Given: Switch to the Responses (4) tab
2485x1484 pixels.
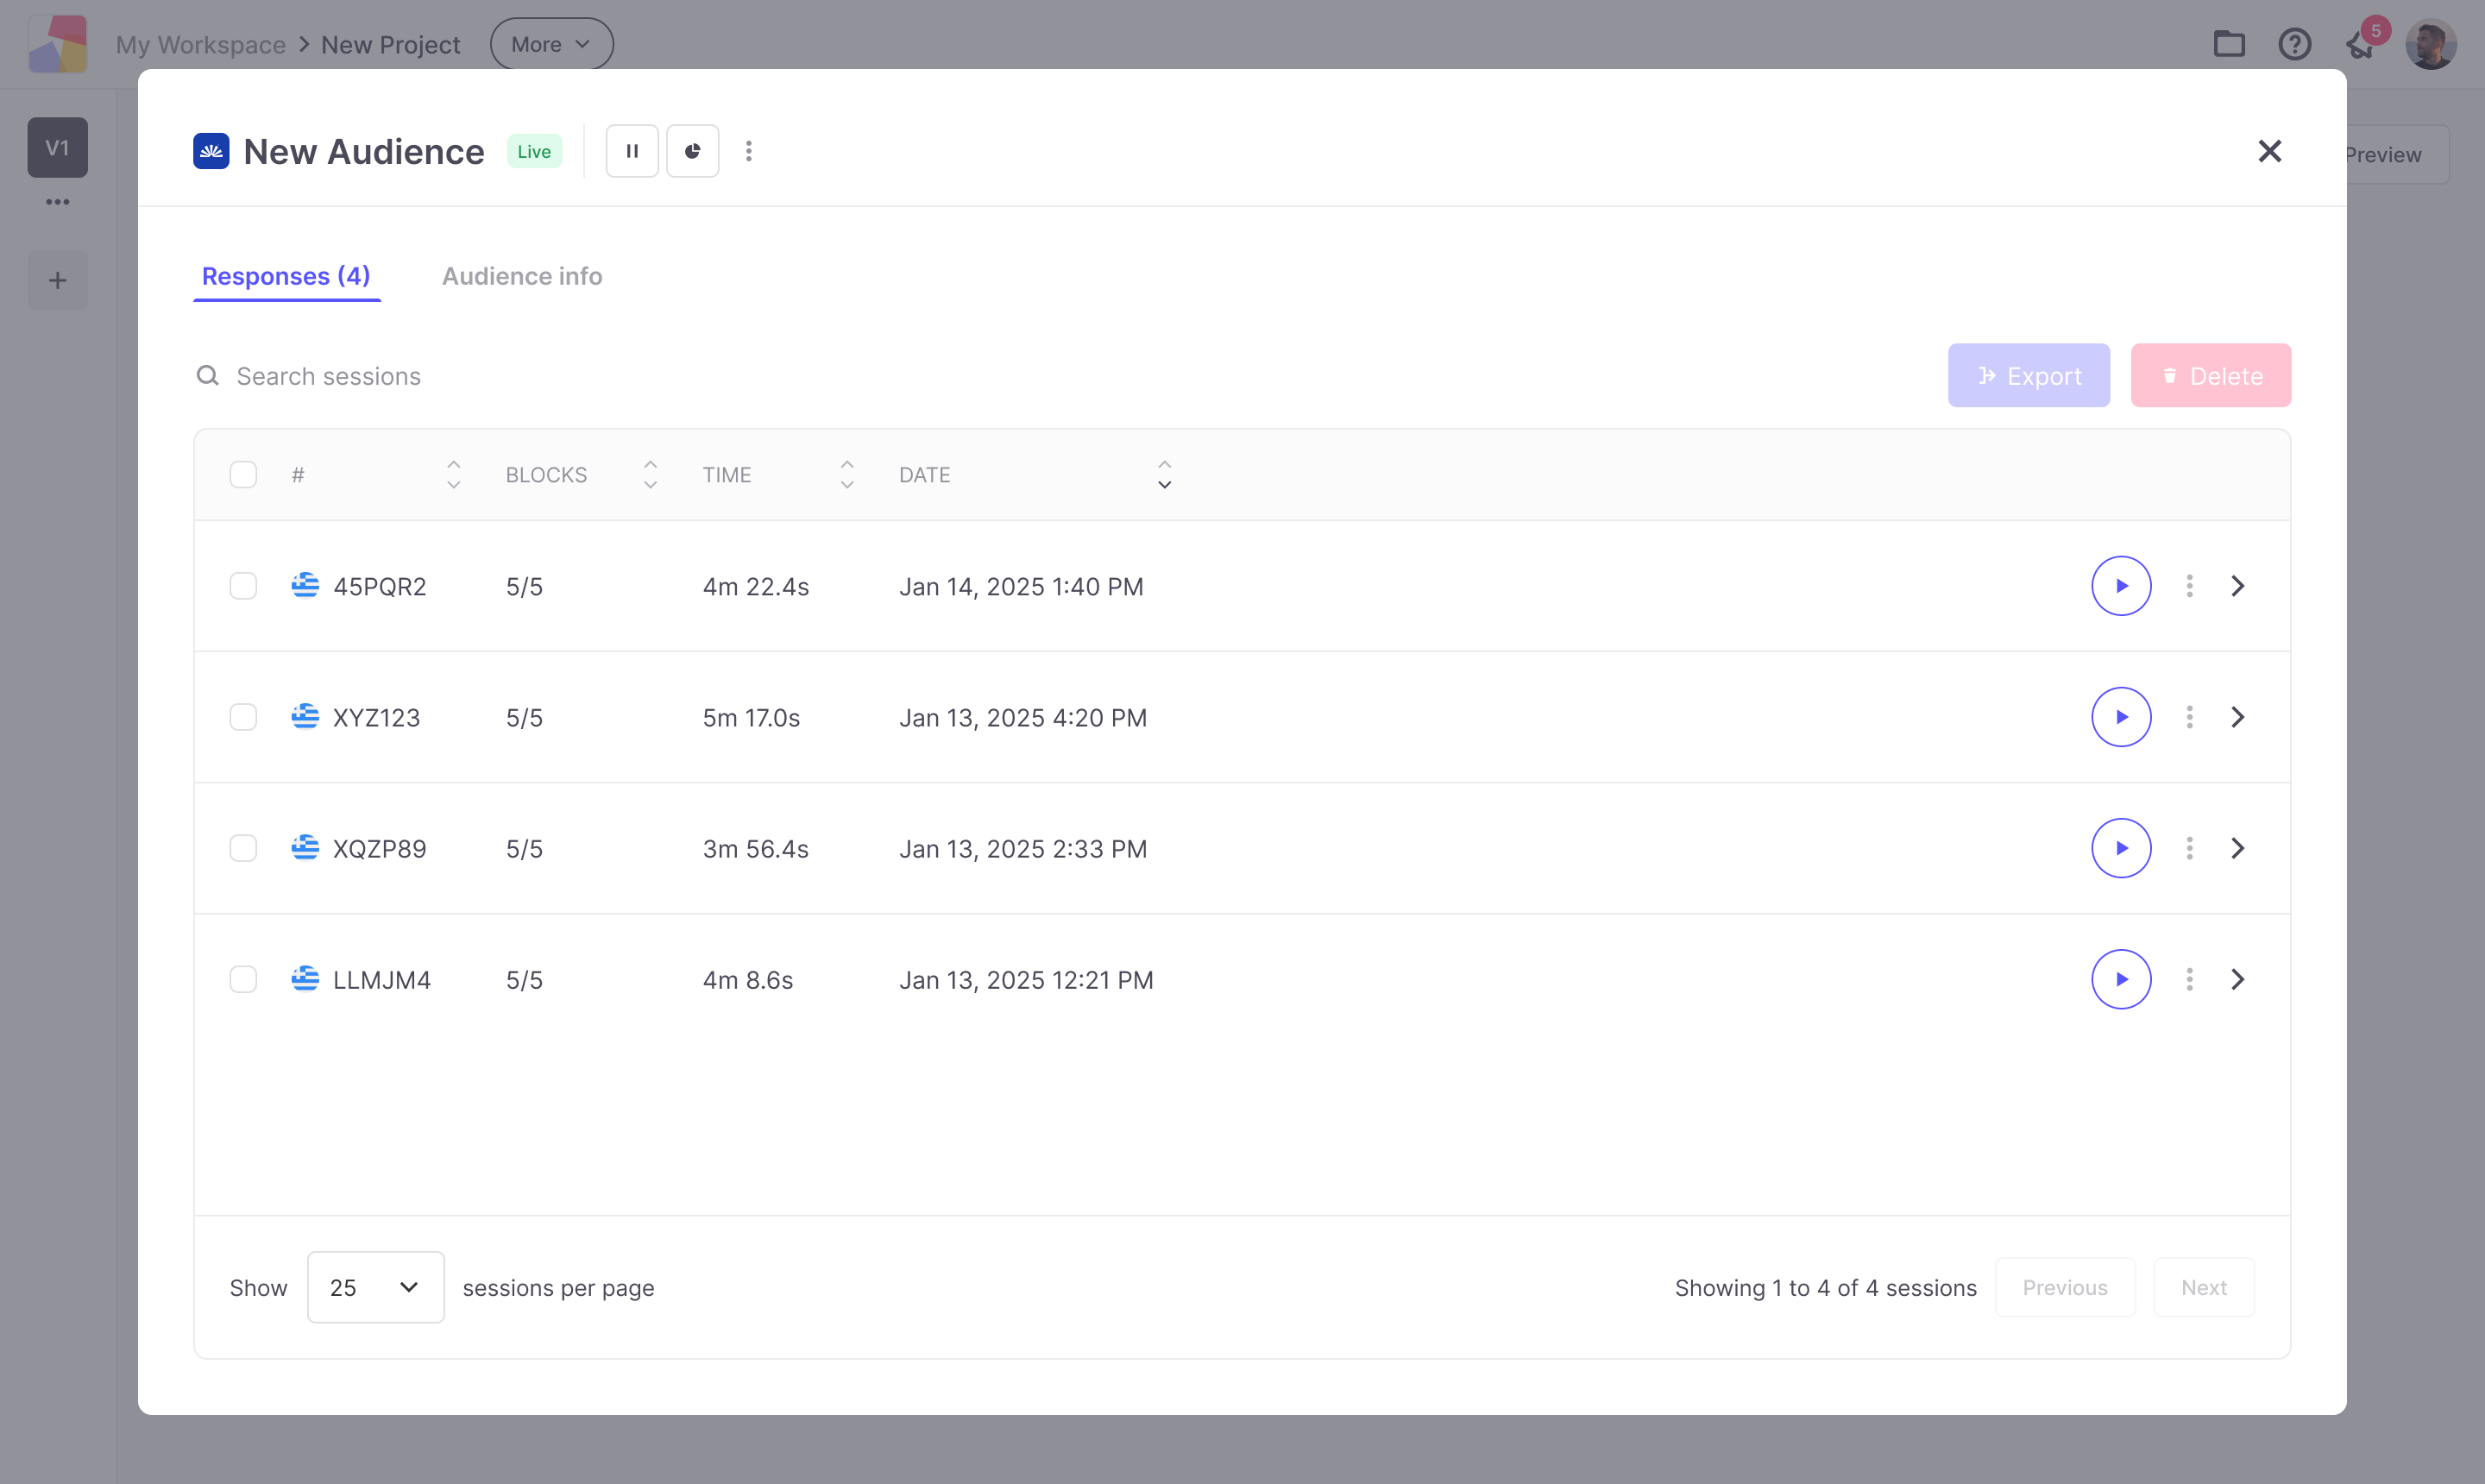Looking at the screenshot, I should click(286, 276).
